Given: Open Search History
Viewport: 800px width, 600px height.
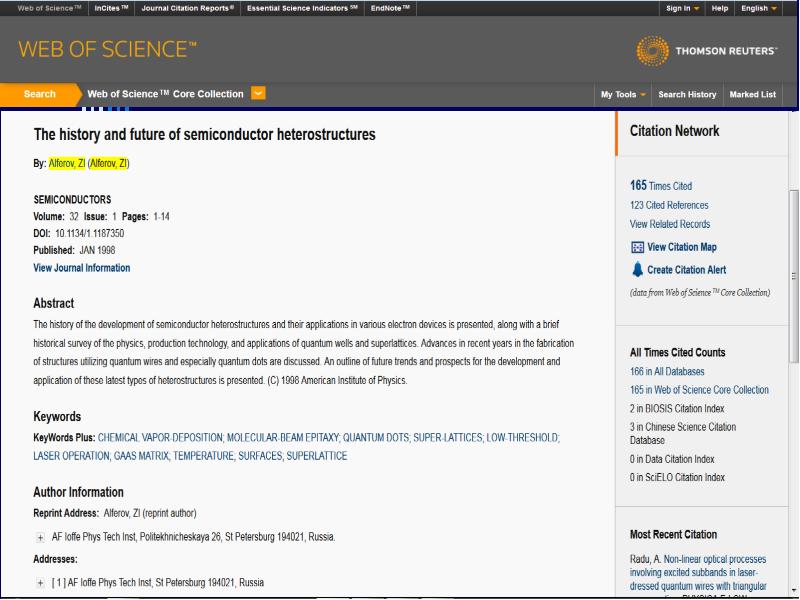Looking at the screenshot, I should 687,94.
